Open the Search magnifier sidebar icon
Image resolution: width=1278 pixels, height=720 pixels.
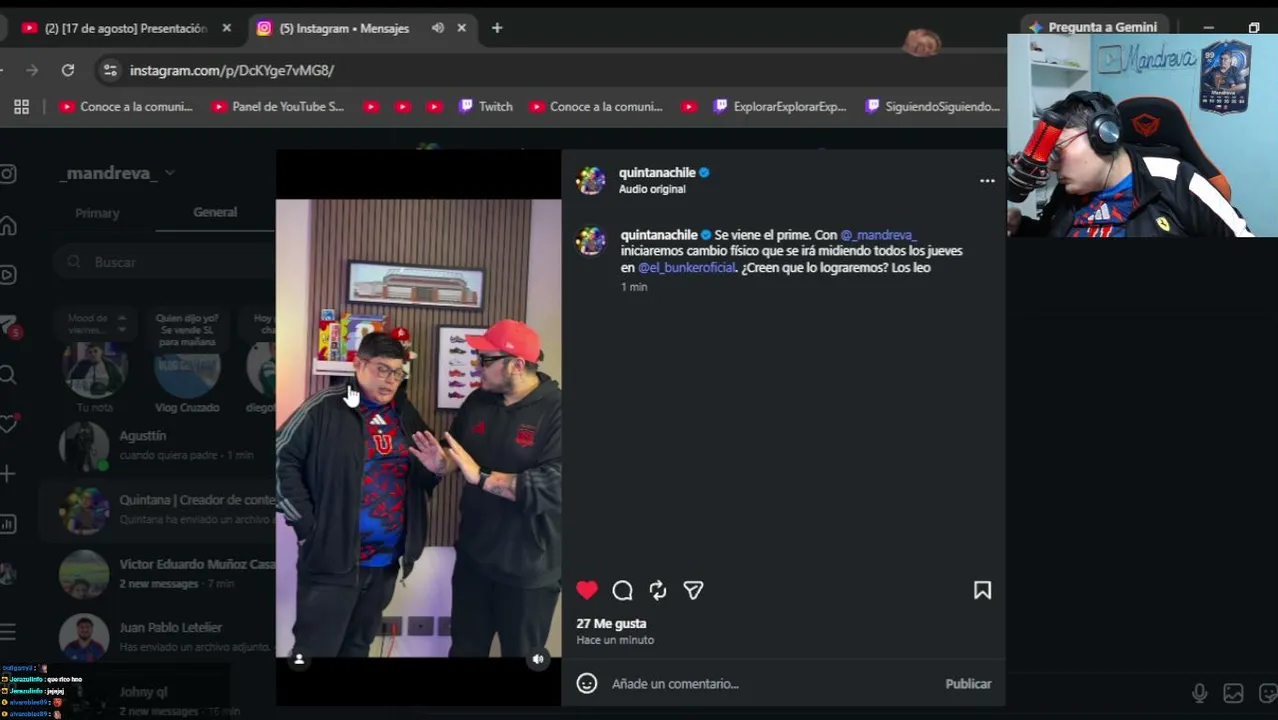(x=8, y=375)
